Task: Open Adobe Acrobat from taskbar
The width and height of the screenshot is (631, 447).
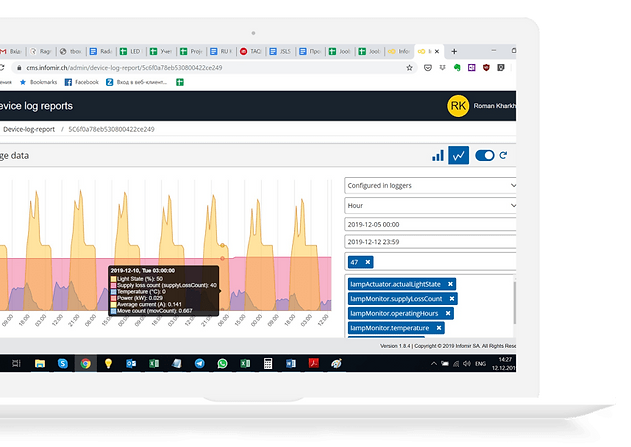Action: [x=314, y=364]
